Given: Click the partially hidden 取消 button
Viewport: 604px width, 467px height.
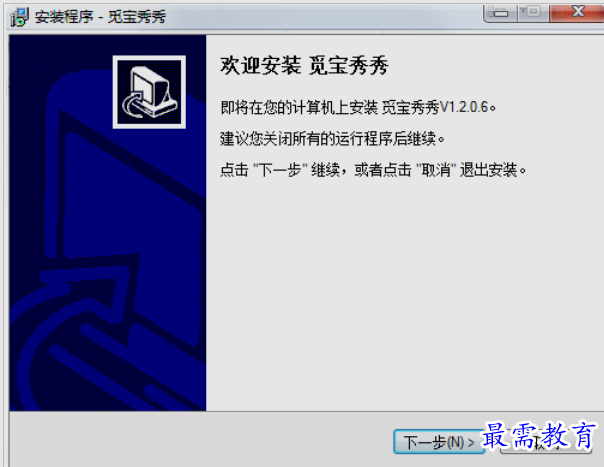Looking at the screenshot, I should click(545, 443).
